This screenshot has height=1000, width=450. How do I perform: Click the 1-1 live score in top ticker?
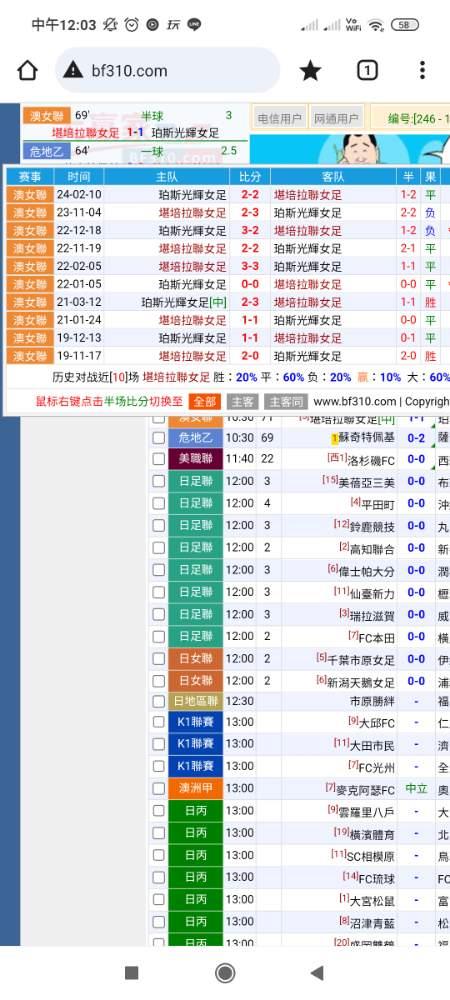click(135, 133)
